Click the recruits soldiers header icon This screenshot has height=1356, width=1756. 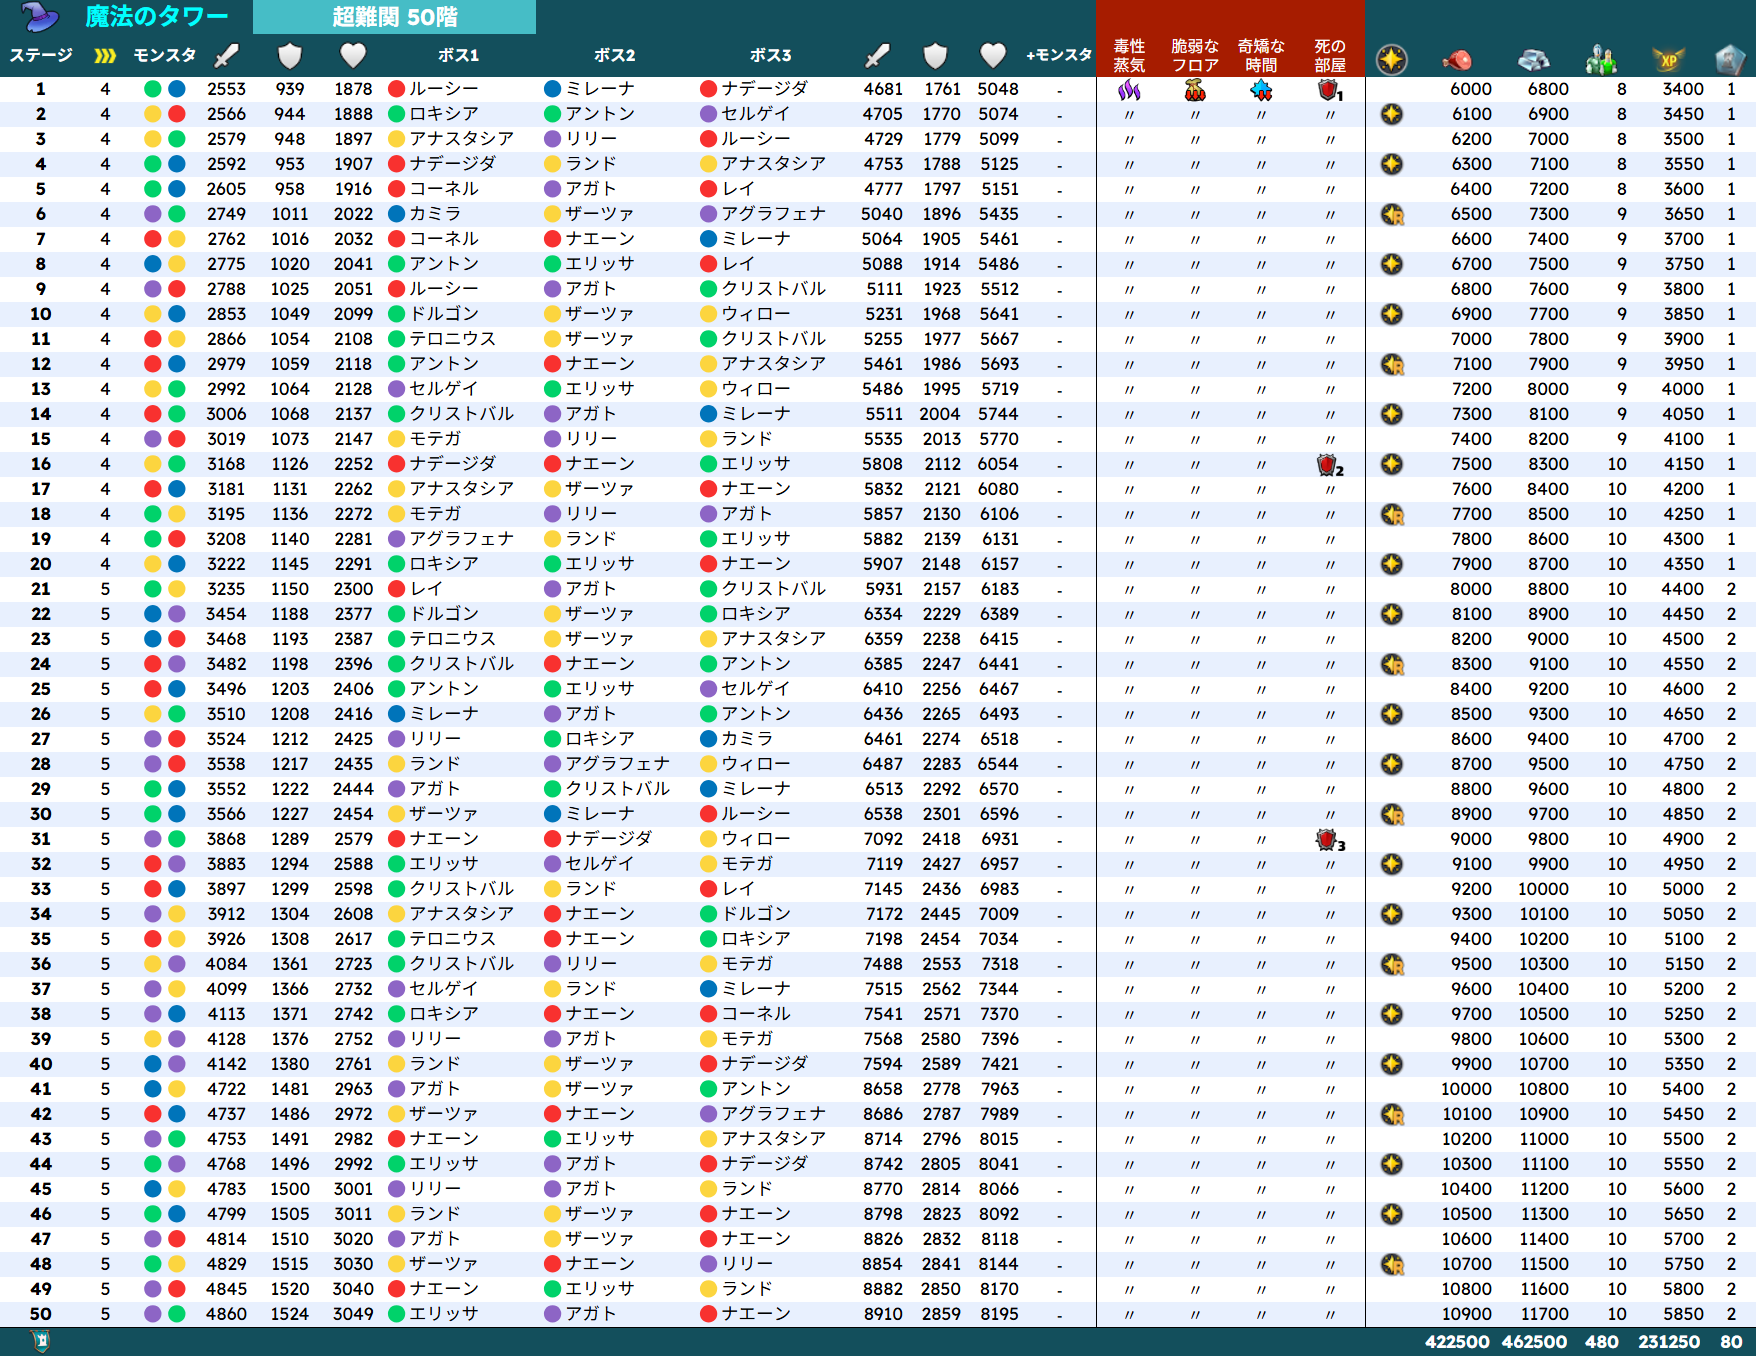click(x=1602, y=60)
